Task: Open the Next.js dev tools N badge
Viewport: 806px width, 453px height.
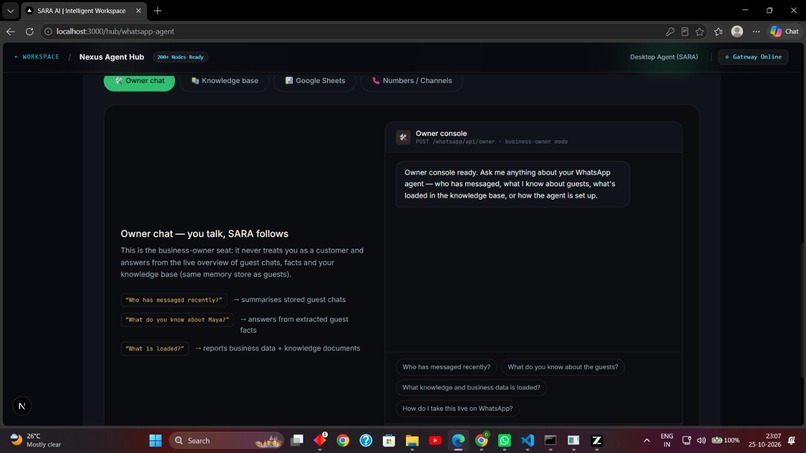Action: click(x=22, y=406)
